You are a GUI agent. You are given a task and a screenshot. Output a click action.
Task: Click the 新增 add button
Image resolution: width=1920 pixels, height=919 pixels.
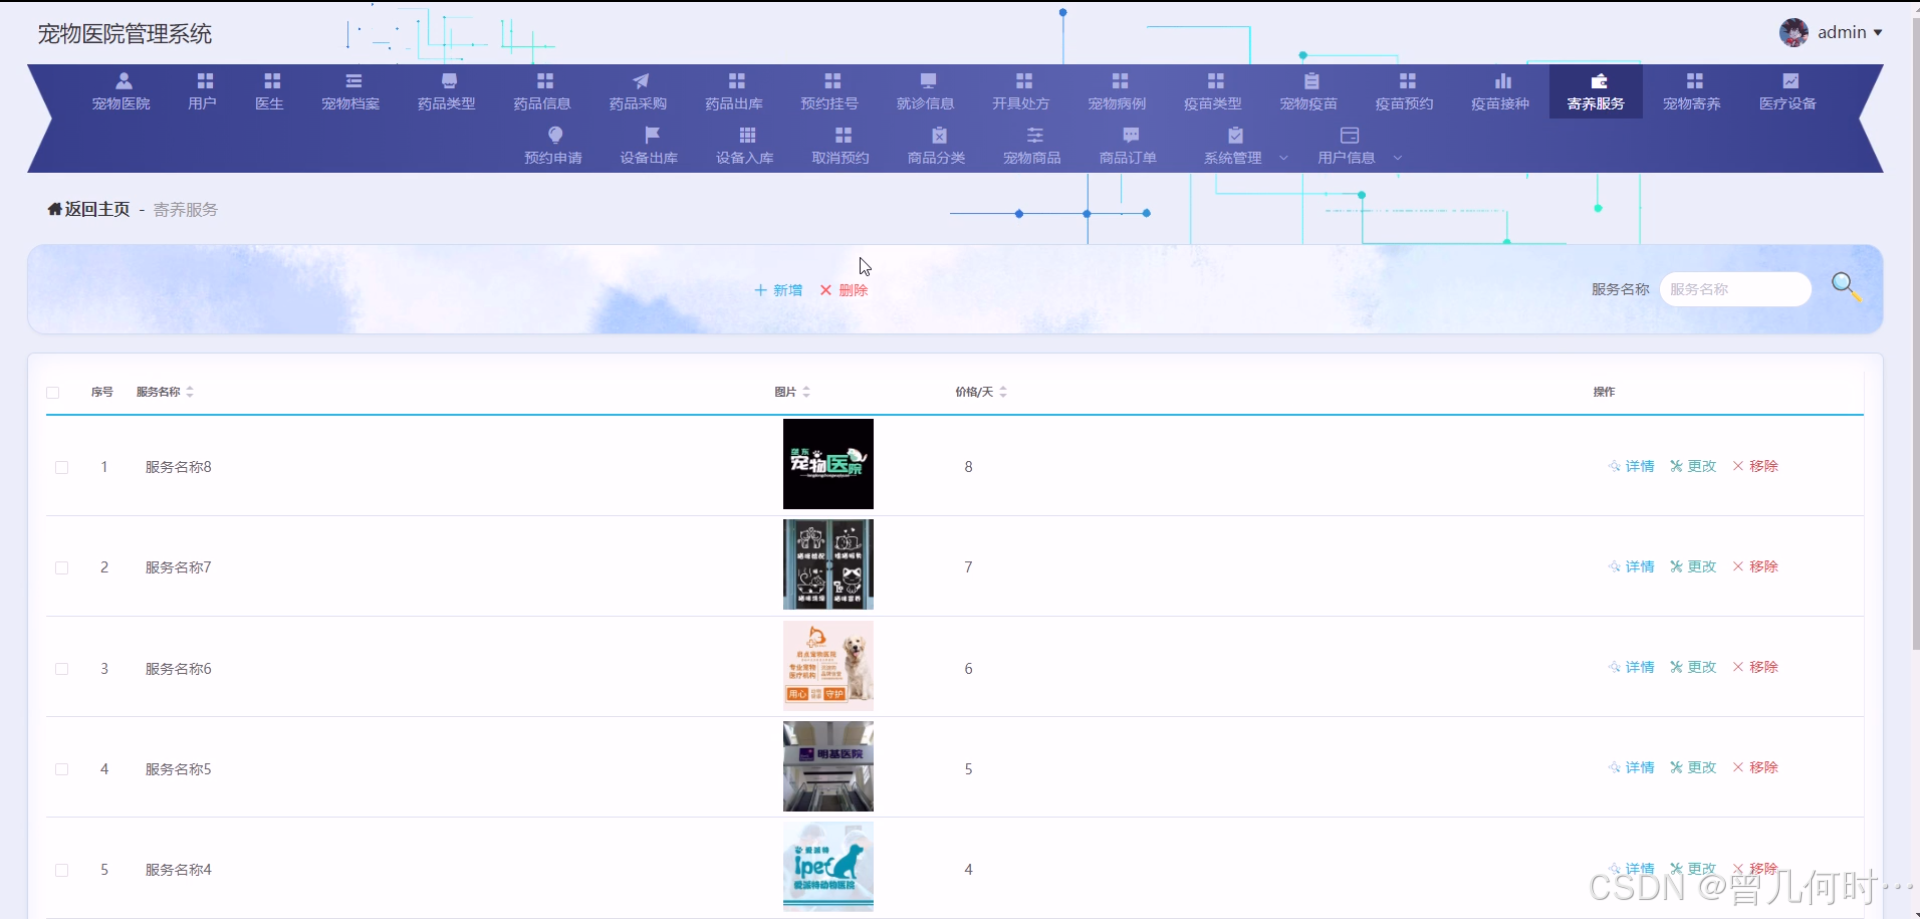(x=779, y=290)
